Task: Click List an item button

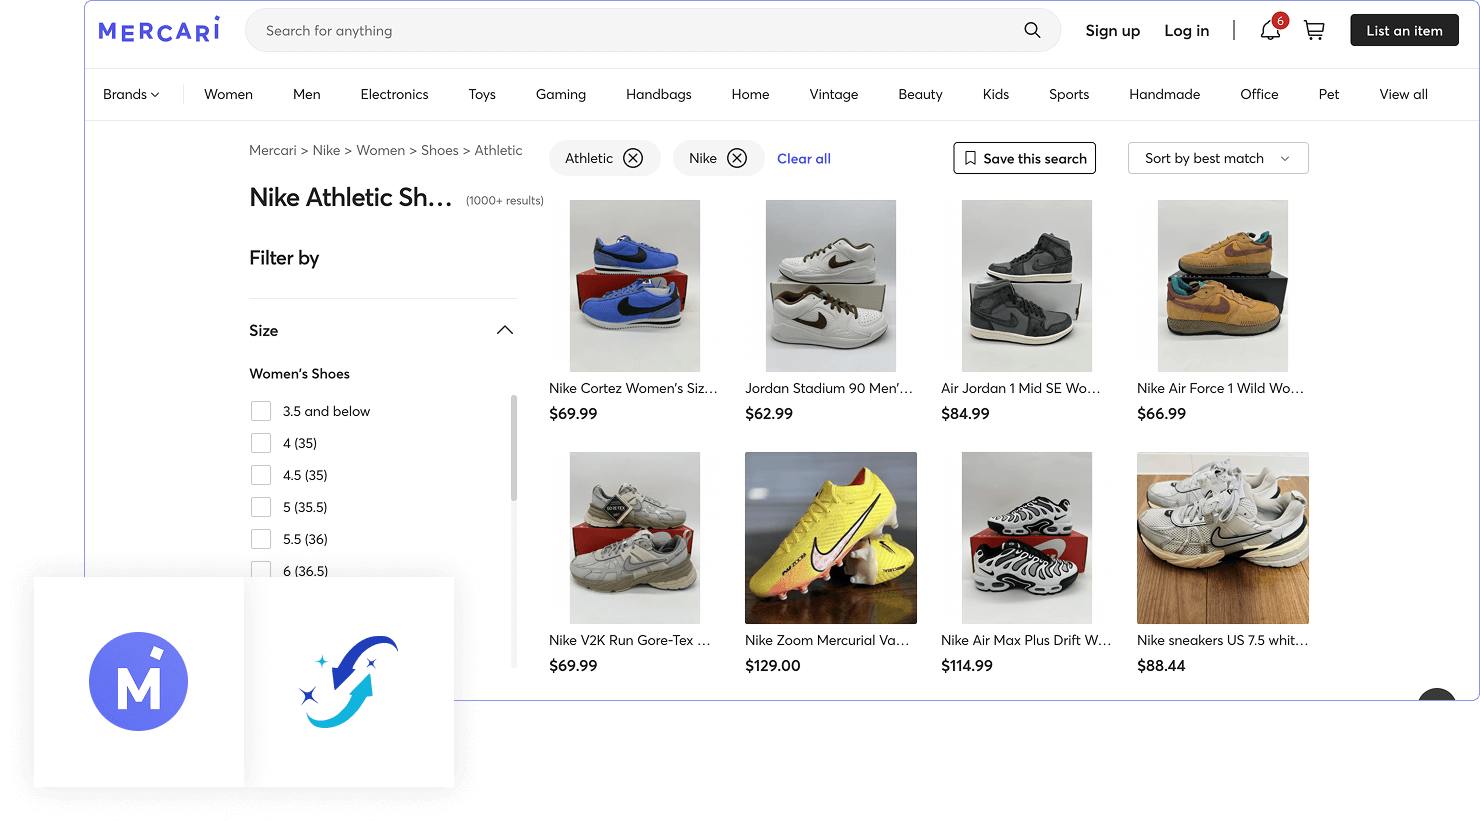Action: (x=1404, y=30)
